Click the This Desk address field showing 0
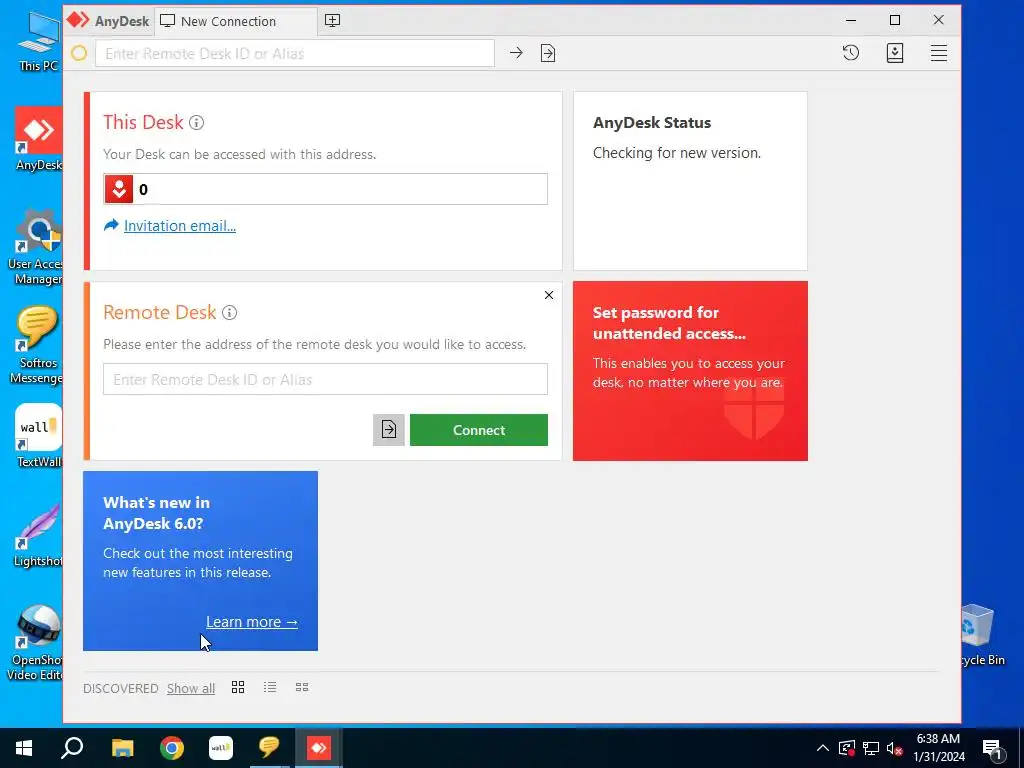Image resolution: width=1024 pixels, height=768 pixels. (x=325, y=189)
